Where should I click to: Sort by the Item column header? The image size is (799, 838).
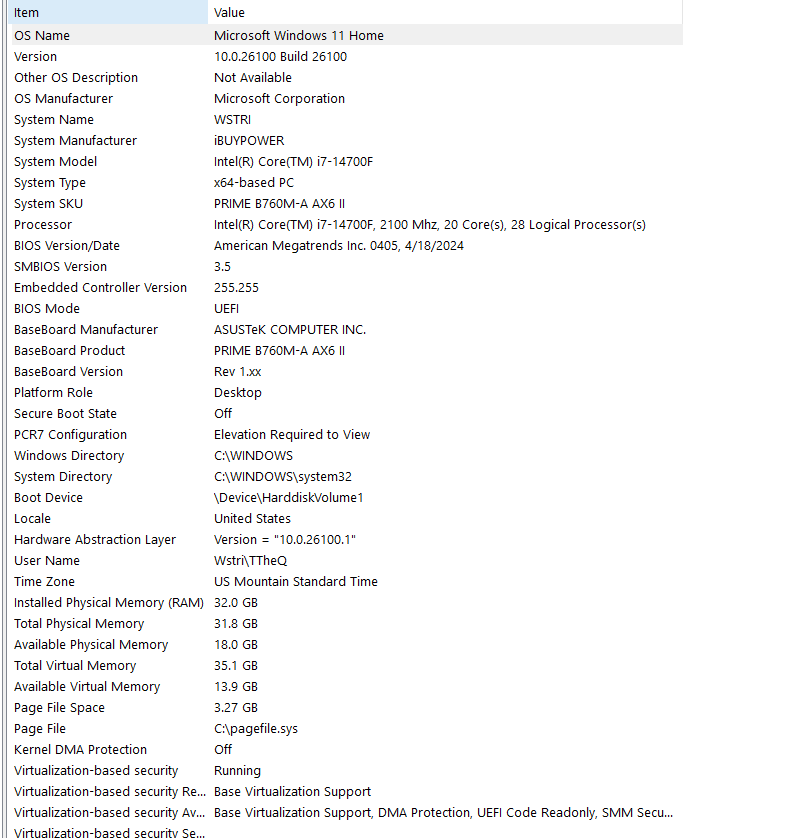(x=108, y=12)
